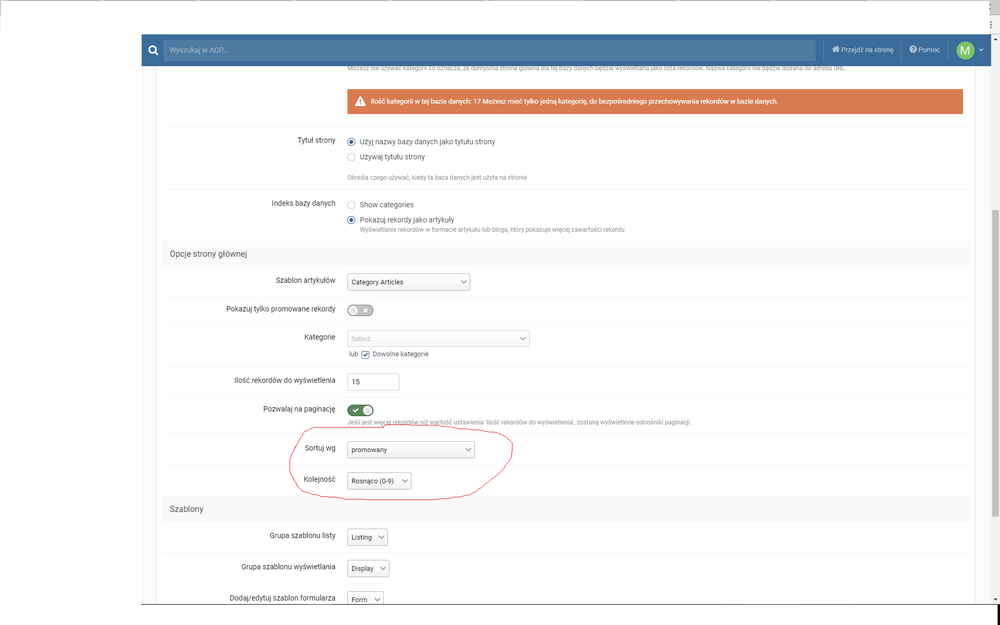Select 'Używaj tytułu strony' radio option
Screen dimensions: 1000x625
point(351,157)
